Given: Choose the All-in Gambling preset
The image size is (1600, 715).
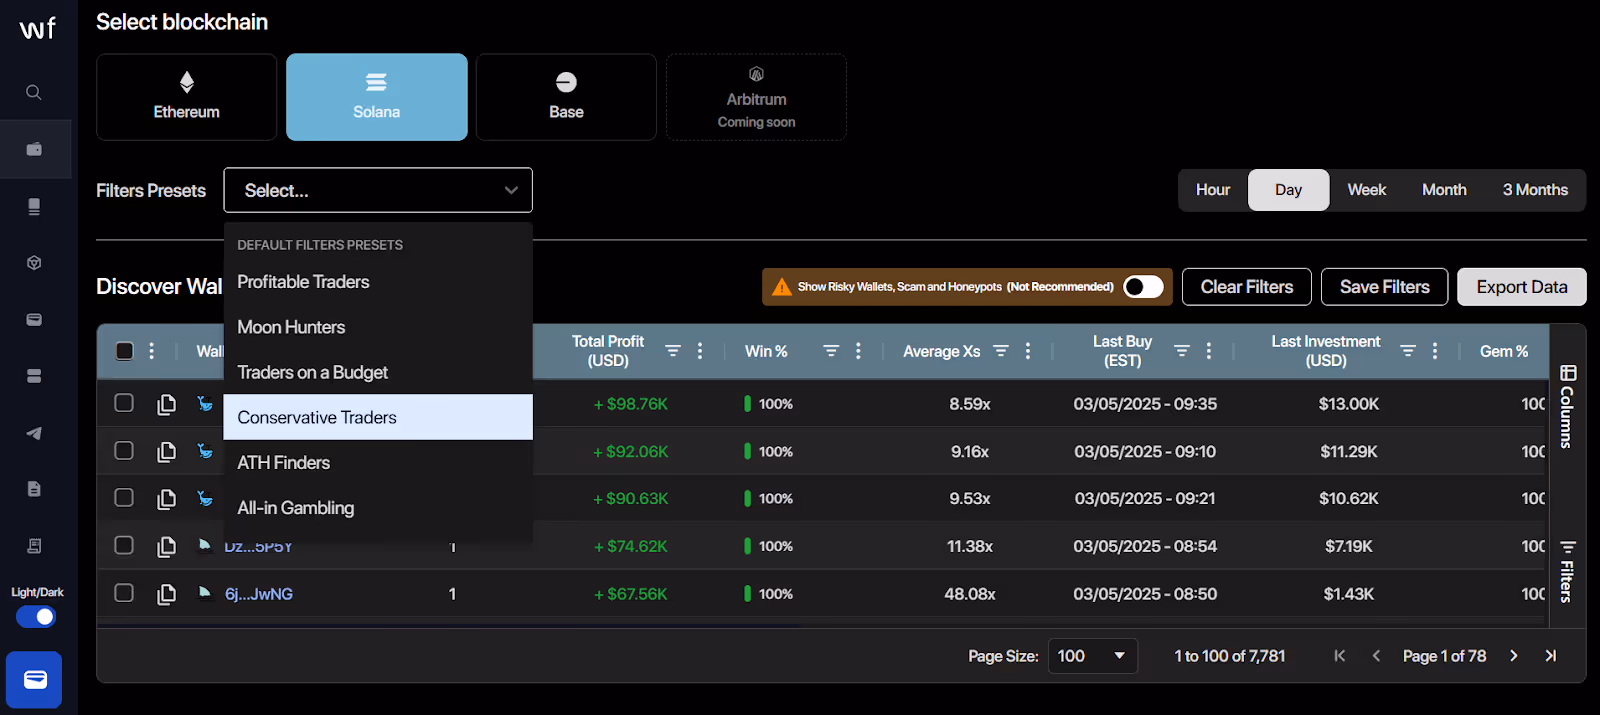Looking at the screenshot, I should 378,508.
